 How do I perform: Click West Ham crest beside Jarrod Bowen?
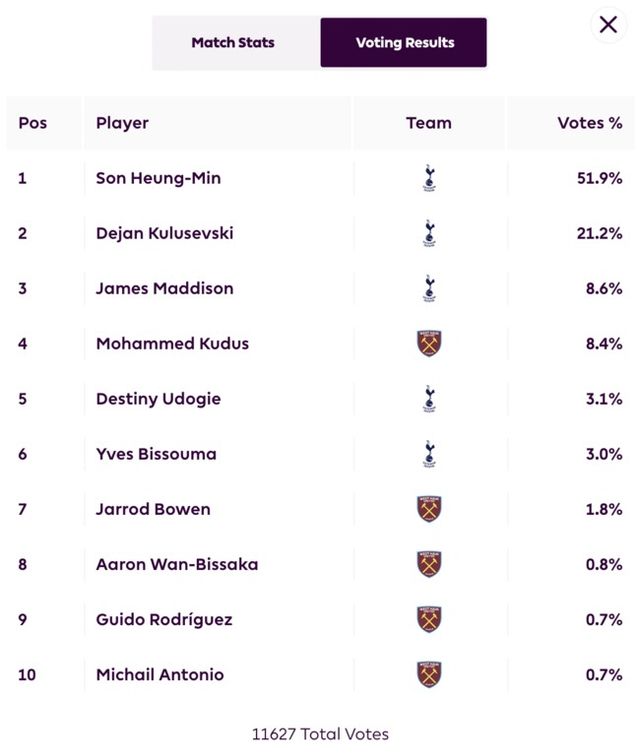point(429,509)
